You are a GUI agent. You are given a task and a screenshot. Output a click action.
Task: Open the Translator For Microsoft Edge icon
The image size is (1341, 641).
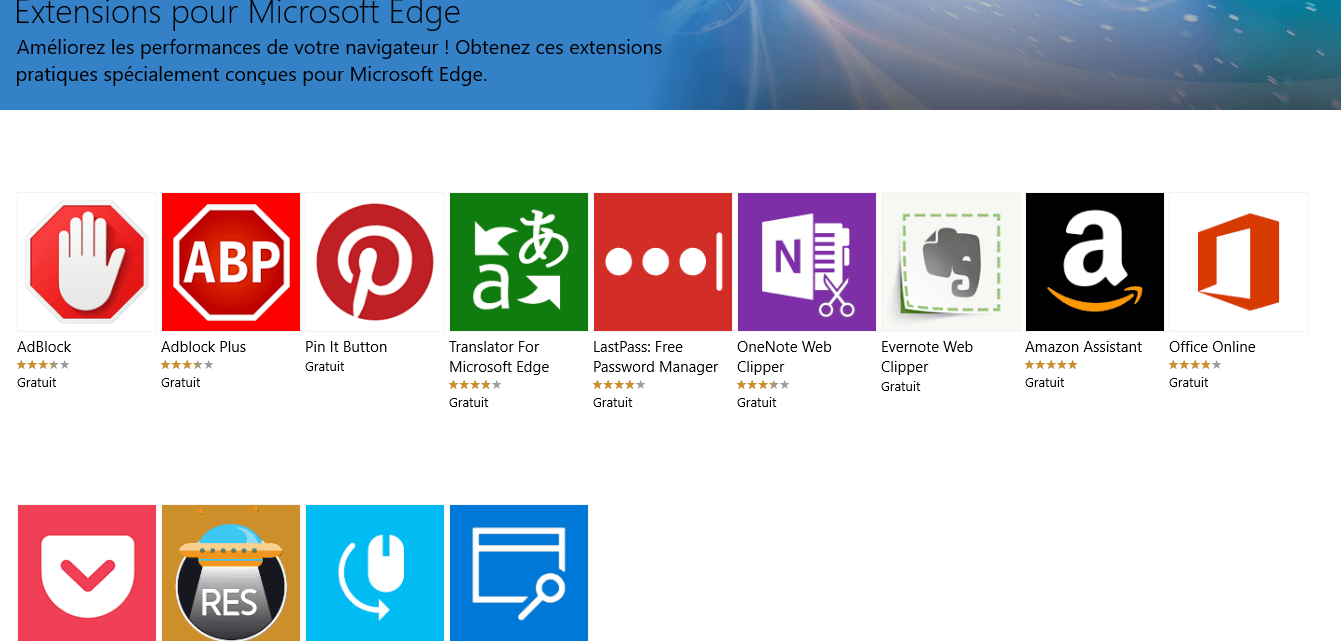point(519,261)
